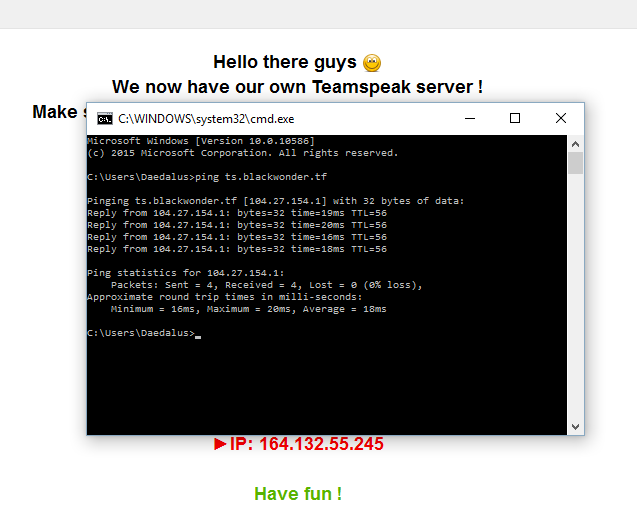Click the scrollbar up arrow in cmd
The height and width of the screenshot is (526, 637).
click(575, 144)
